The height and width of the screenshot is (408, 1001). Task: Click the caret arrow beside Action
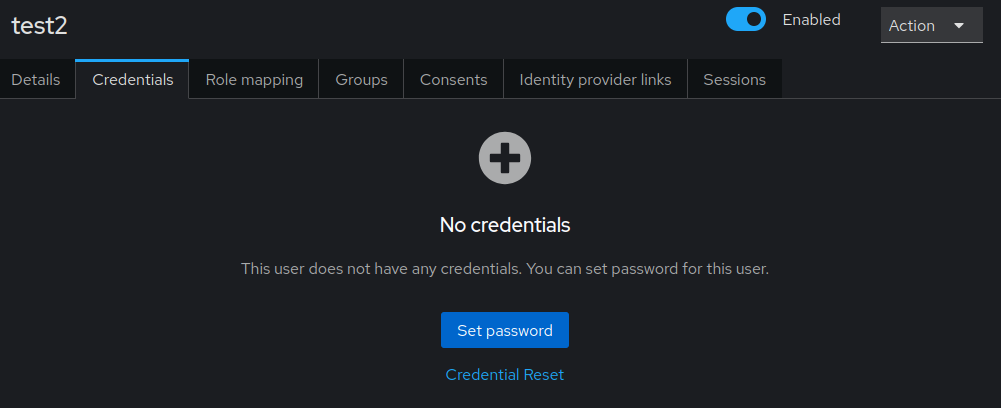pyautogui.click(x=958, y=26)
